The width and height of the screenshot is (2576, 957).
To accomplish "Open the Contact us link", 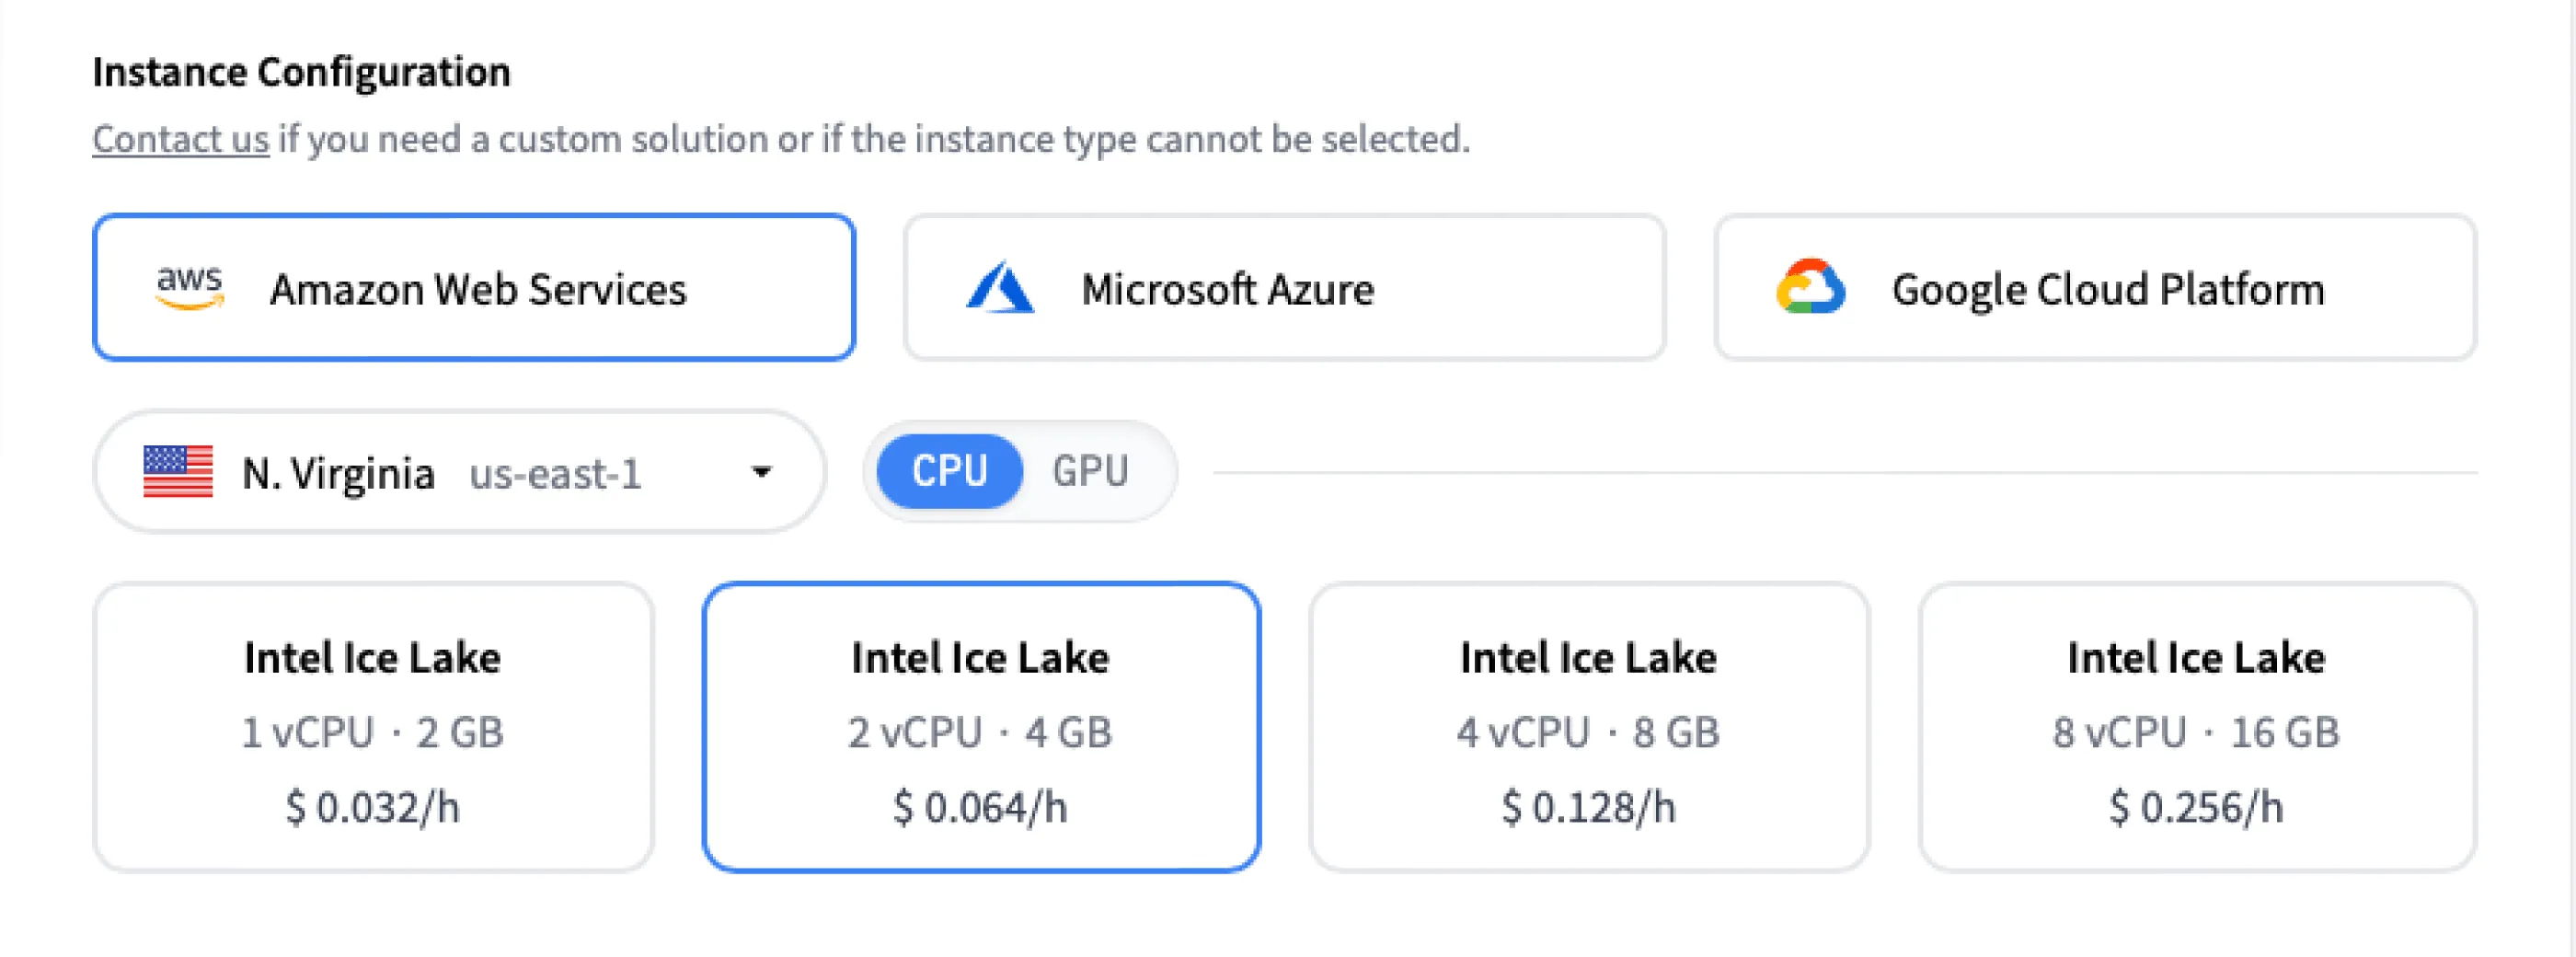I will 180,139.
